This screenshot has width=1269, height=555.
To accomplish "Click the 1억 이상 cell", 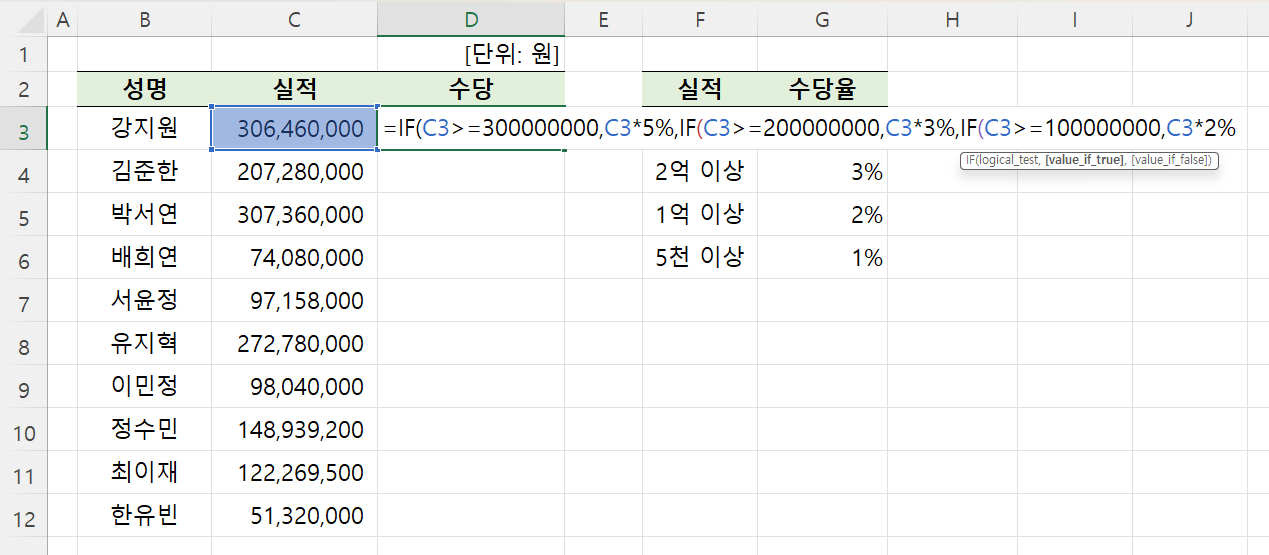I will [x=700, y=215].
